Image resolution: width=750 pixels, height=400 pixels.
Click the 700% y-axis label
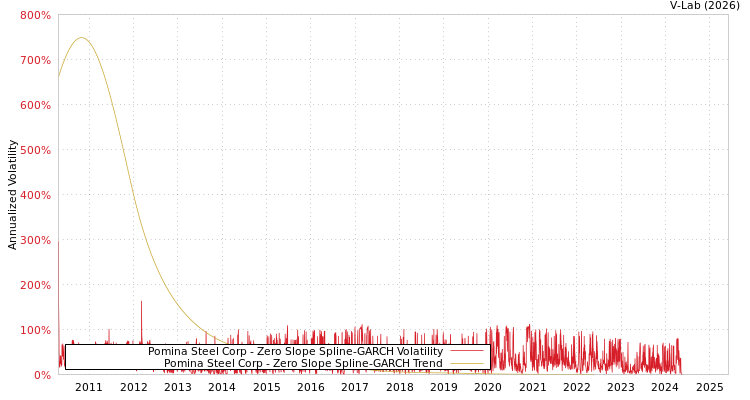(x=35, y=60)
